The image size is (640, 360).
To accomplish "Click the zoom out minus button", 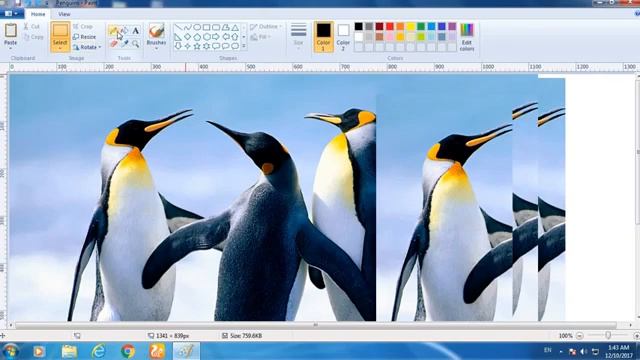I will (x=580, y=336).
